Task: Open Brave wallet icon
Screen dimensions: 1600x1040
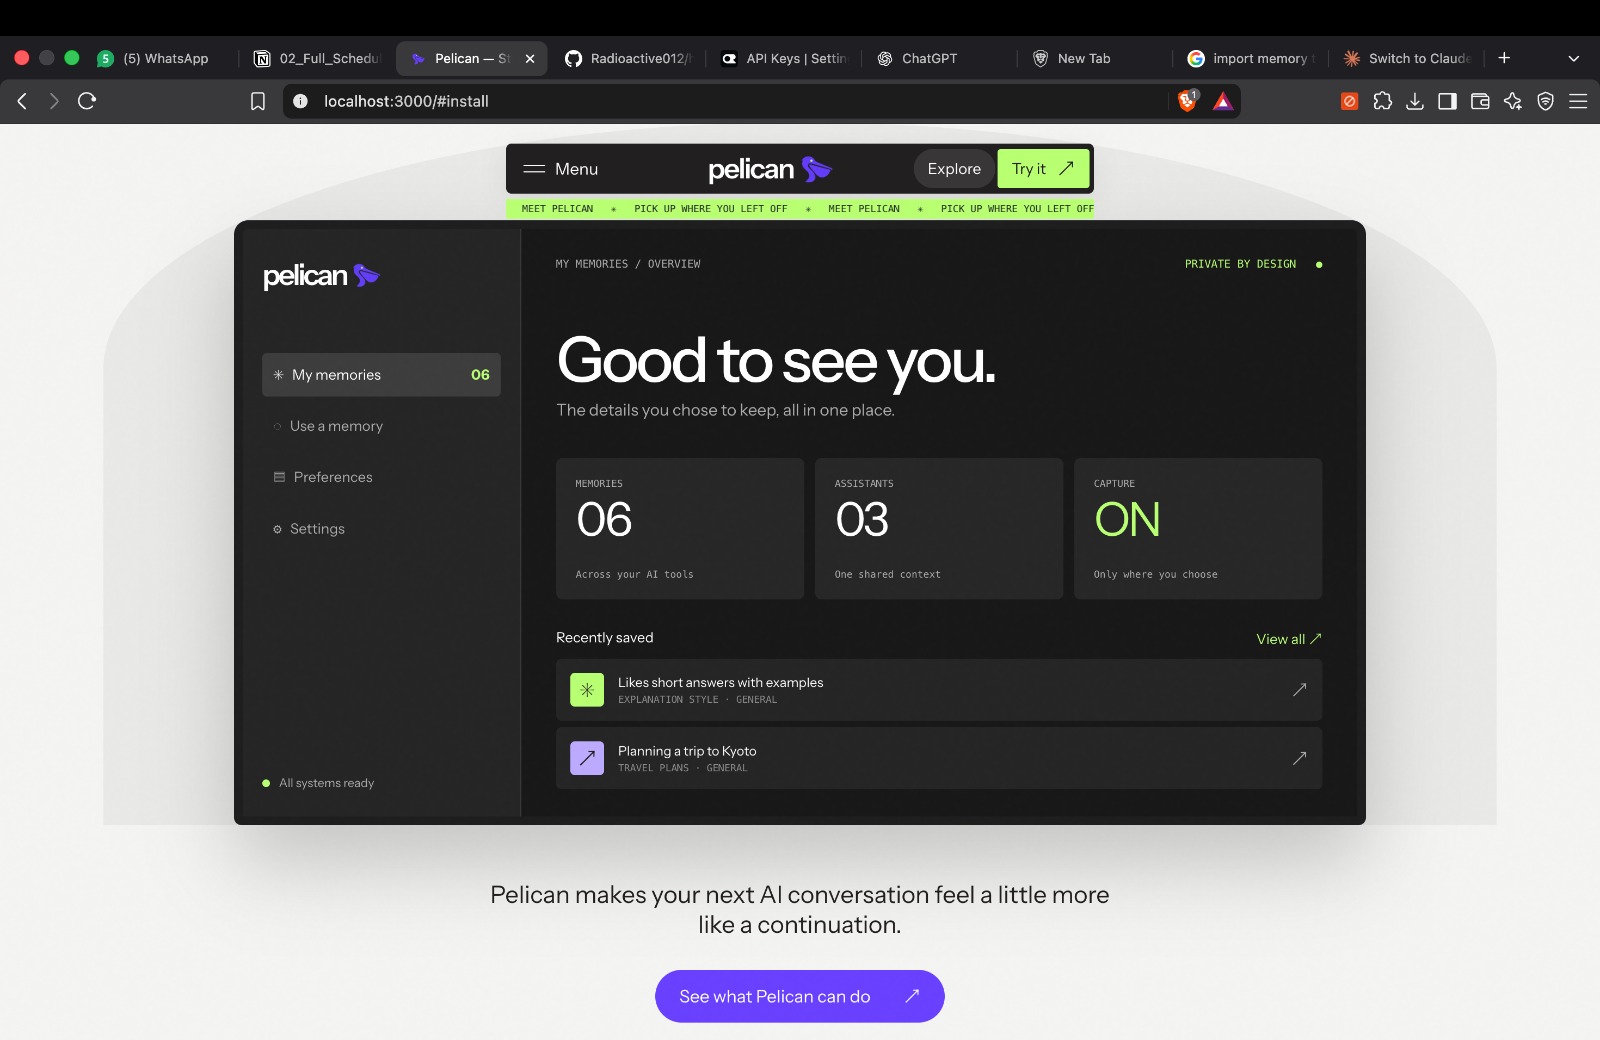Action: 1480,101
